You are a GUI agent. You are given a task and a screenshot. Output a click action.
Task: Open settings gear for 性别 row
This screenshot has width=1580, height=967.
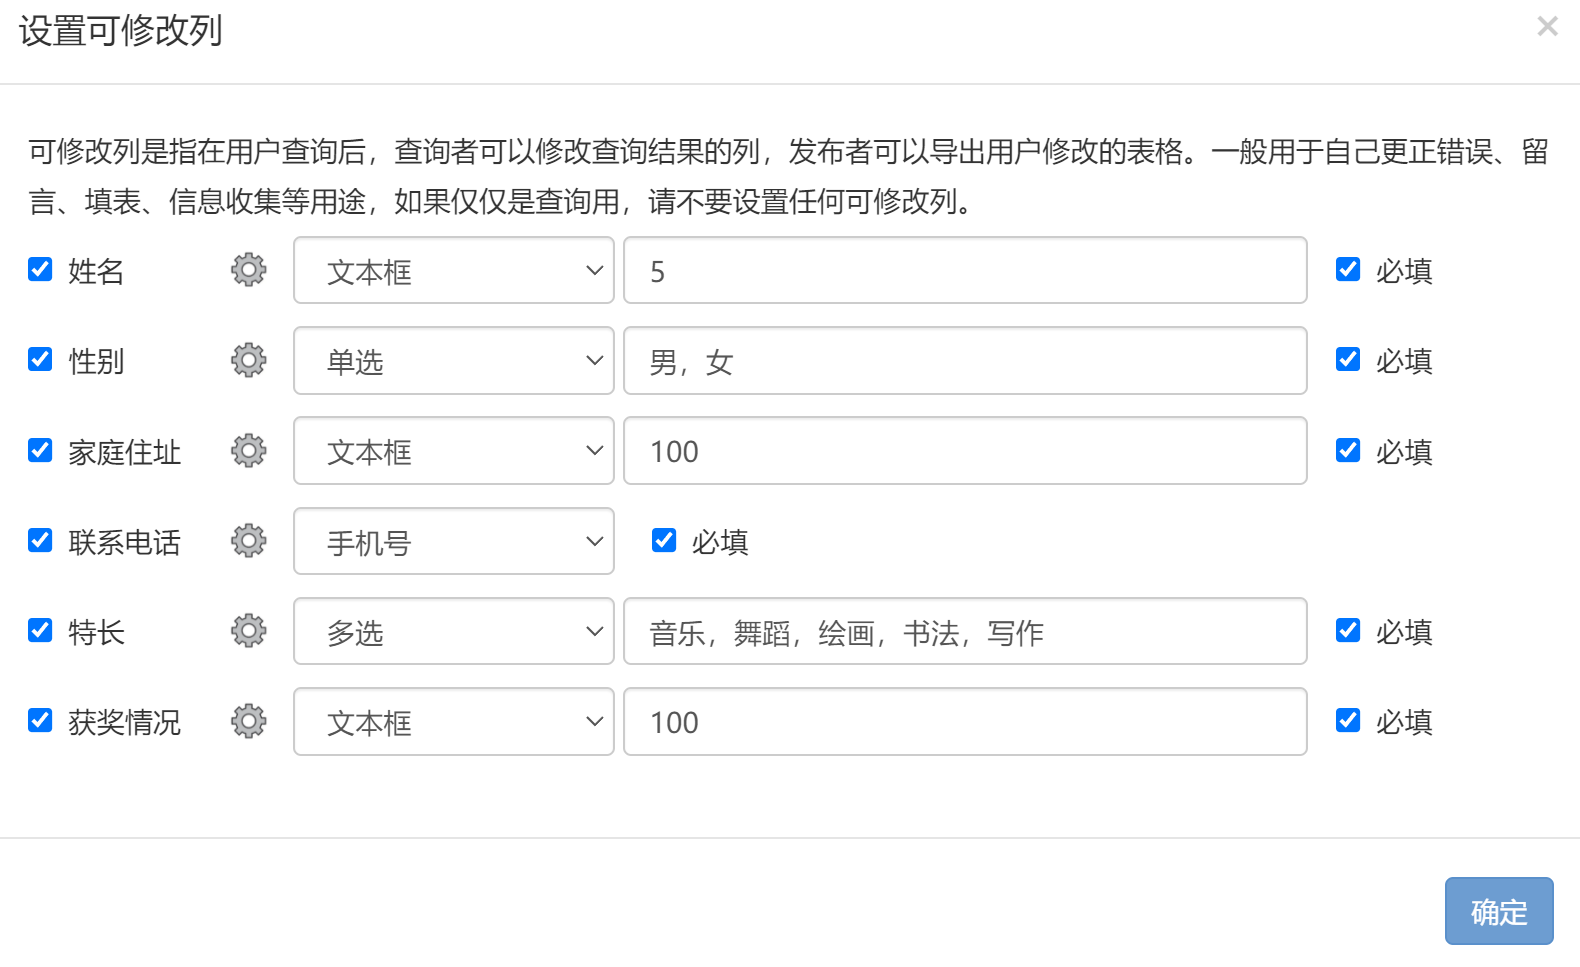point(248,360)
